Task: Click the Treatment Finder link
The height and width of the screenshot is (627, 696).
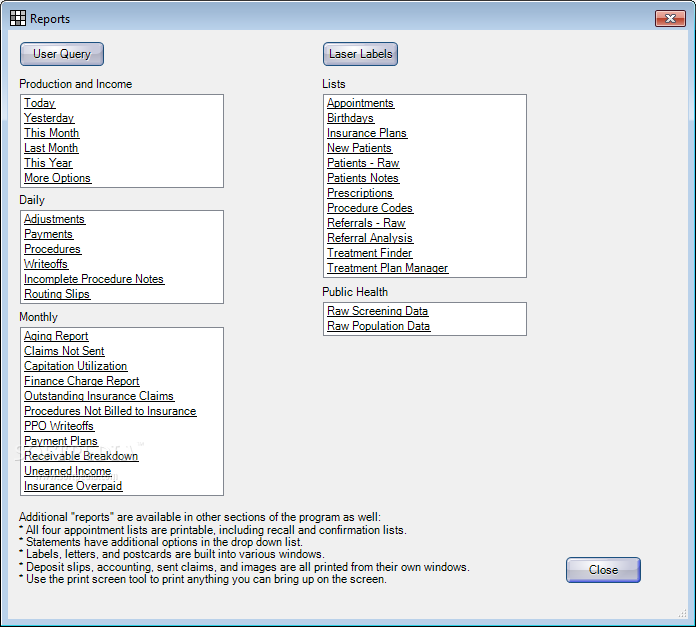Action: (369, 253)
